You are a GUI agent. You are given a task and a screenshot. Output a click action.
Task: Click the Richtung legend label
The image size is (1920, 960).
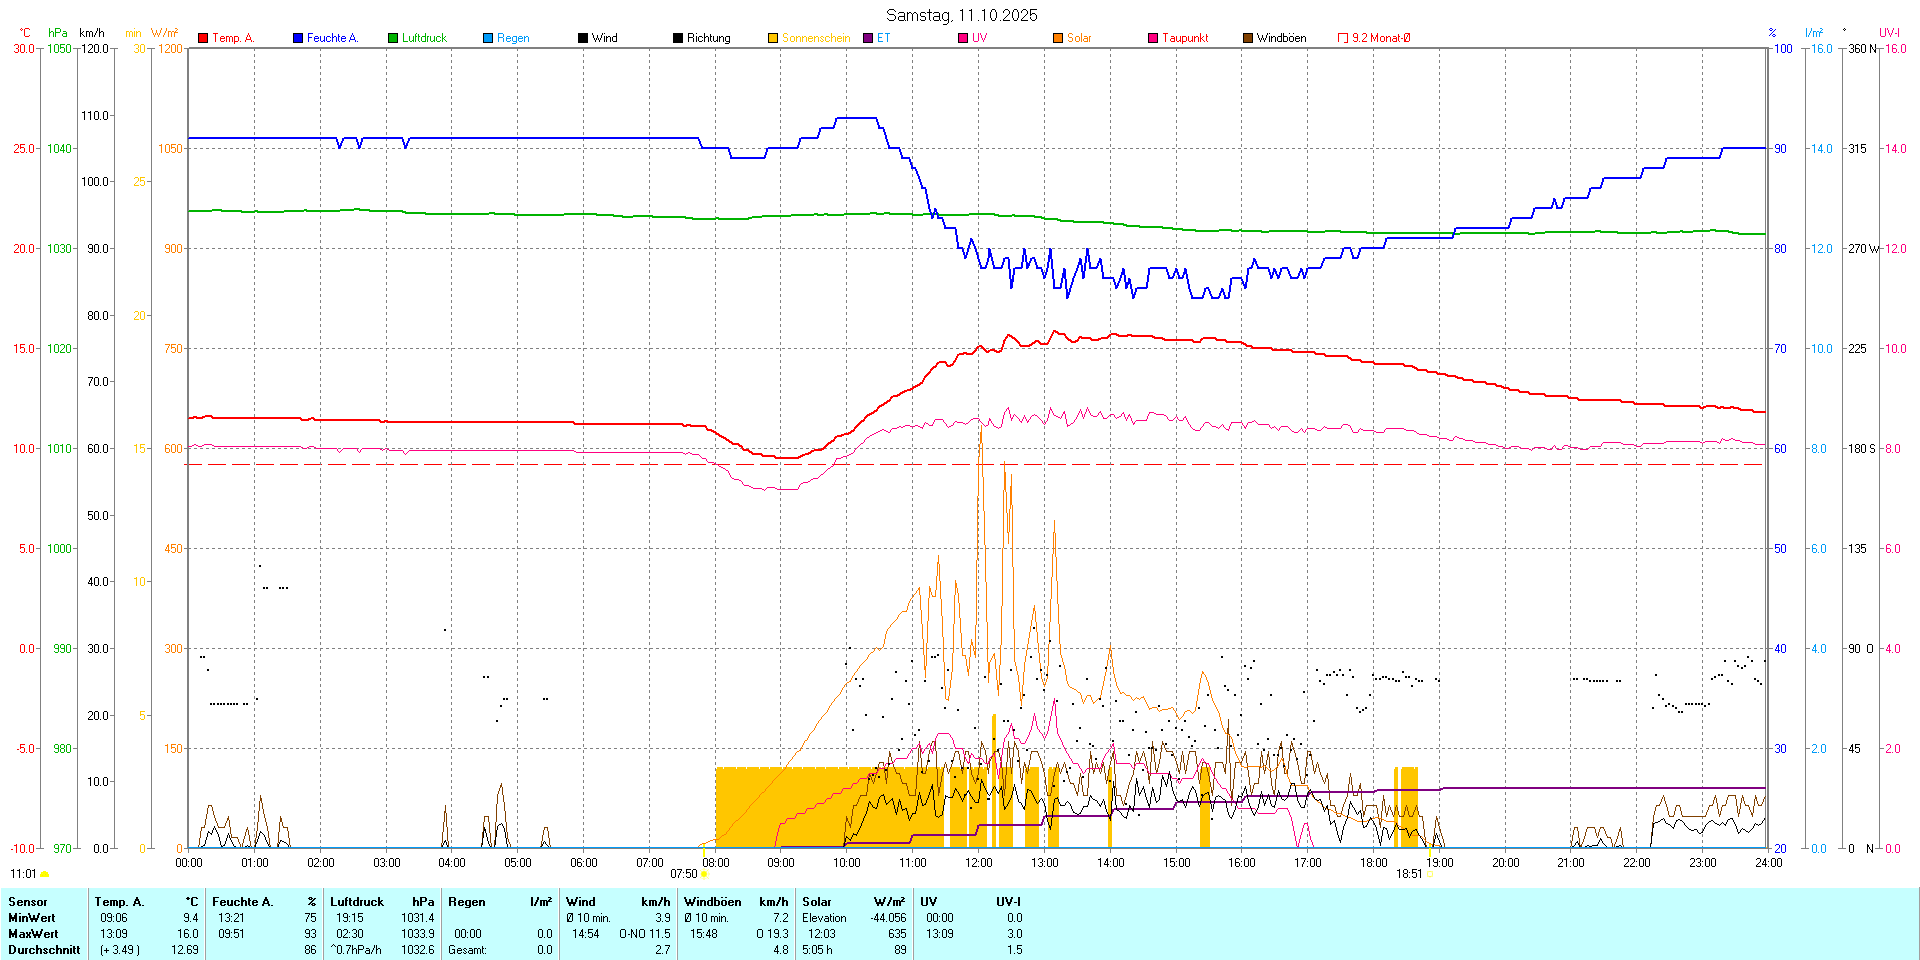(708, 38)
